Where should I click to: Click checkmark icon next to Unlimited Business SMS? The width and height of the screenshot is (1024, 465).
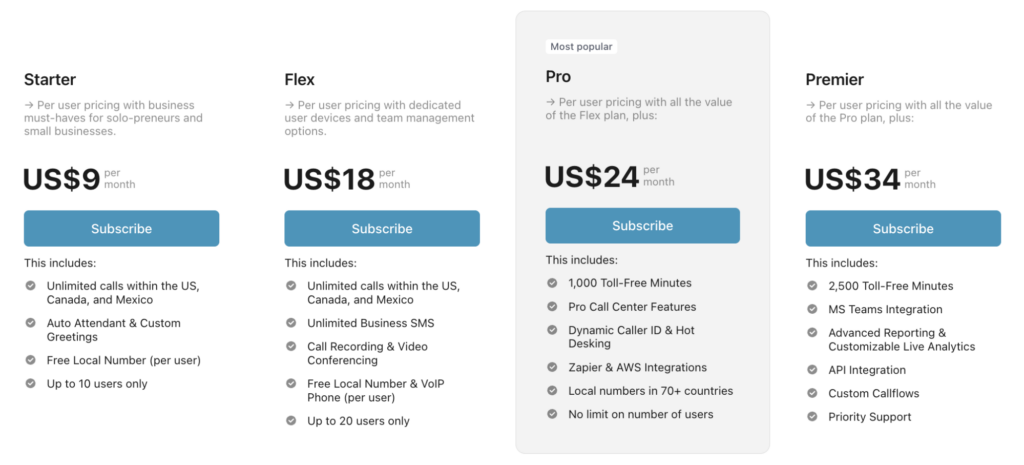(292, 323)
